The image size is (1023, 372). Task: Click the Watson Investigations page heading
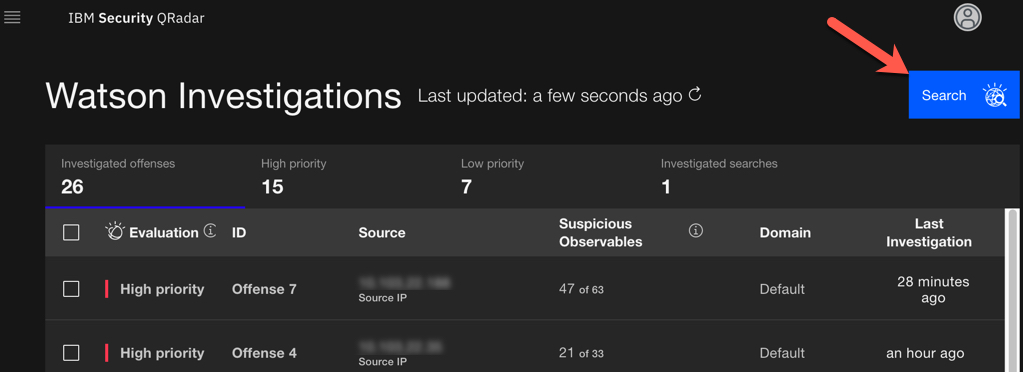click(x=223, y=96)
